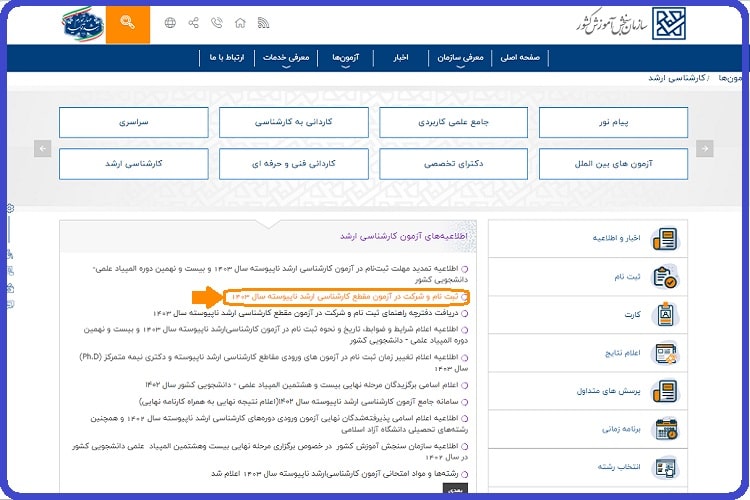Open رشته‌ها و مواد امتحانی announcement link
Viewport: 750px width, 500px height.
(335, 474)
